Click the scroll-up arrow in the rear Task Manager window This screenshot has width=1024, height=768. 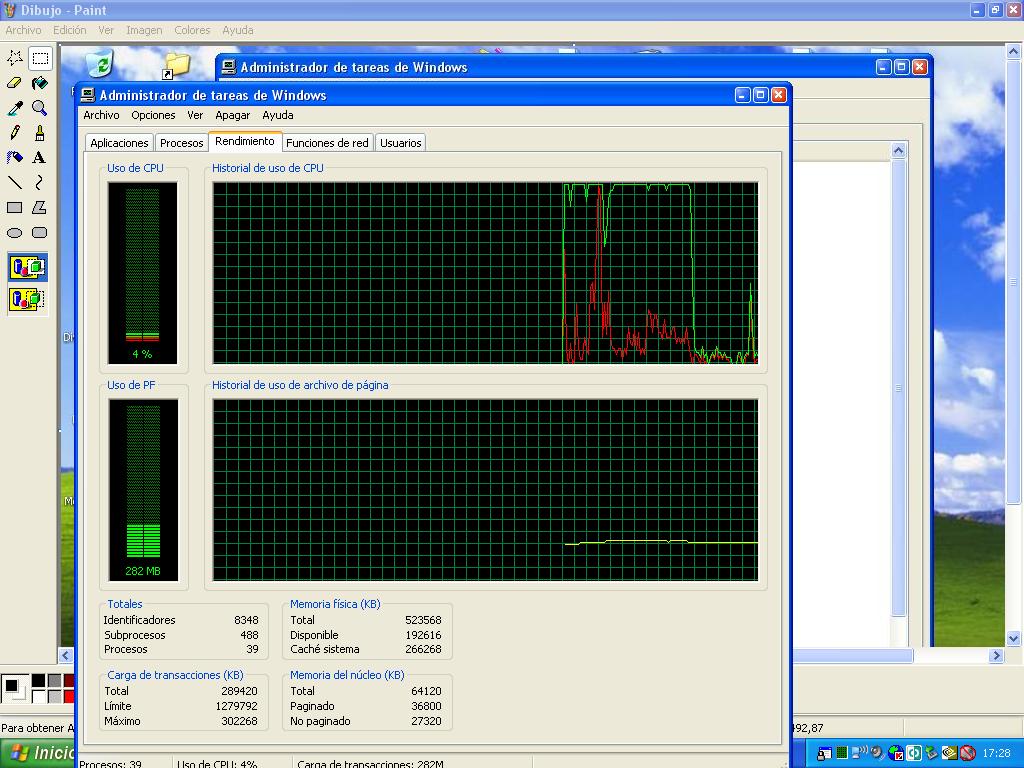pos(898,150)
